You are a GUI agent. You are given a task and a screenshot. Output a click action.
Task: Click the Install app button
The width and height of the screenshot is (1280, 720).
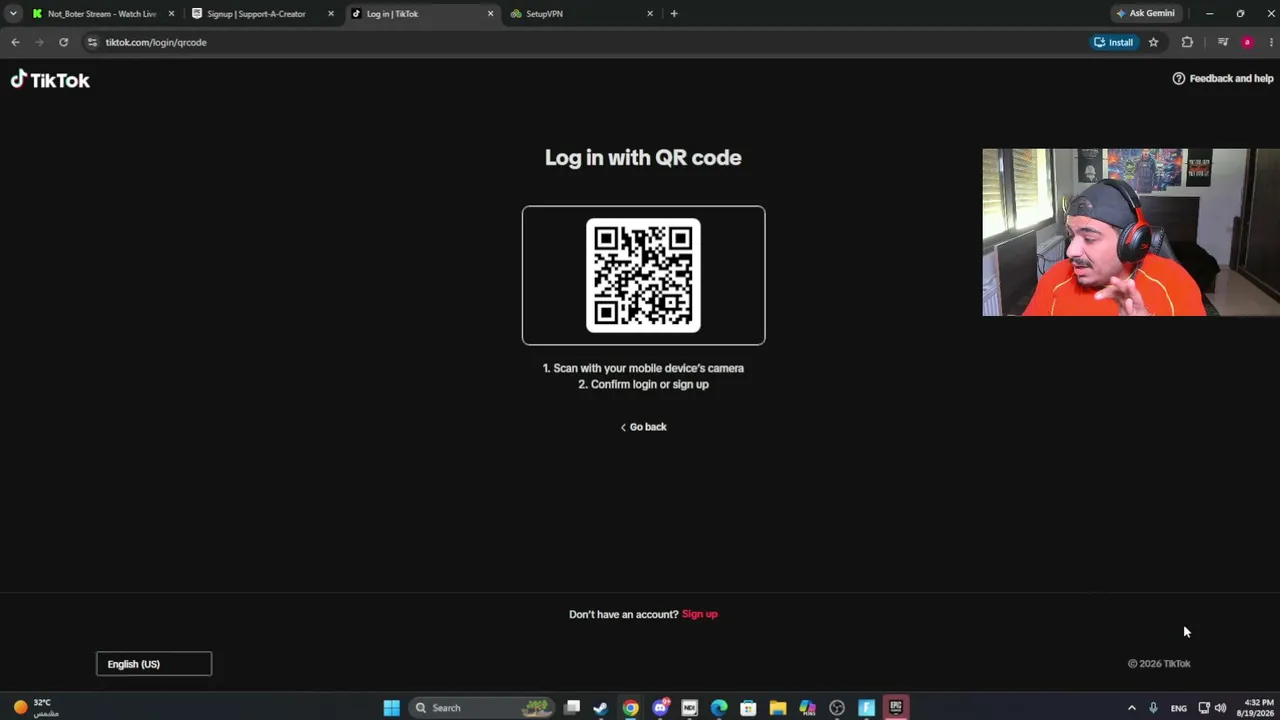1113,42
